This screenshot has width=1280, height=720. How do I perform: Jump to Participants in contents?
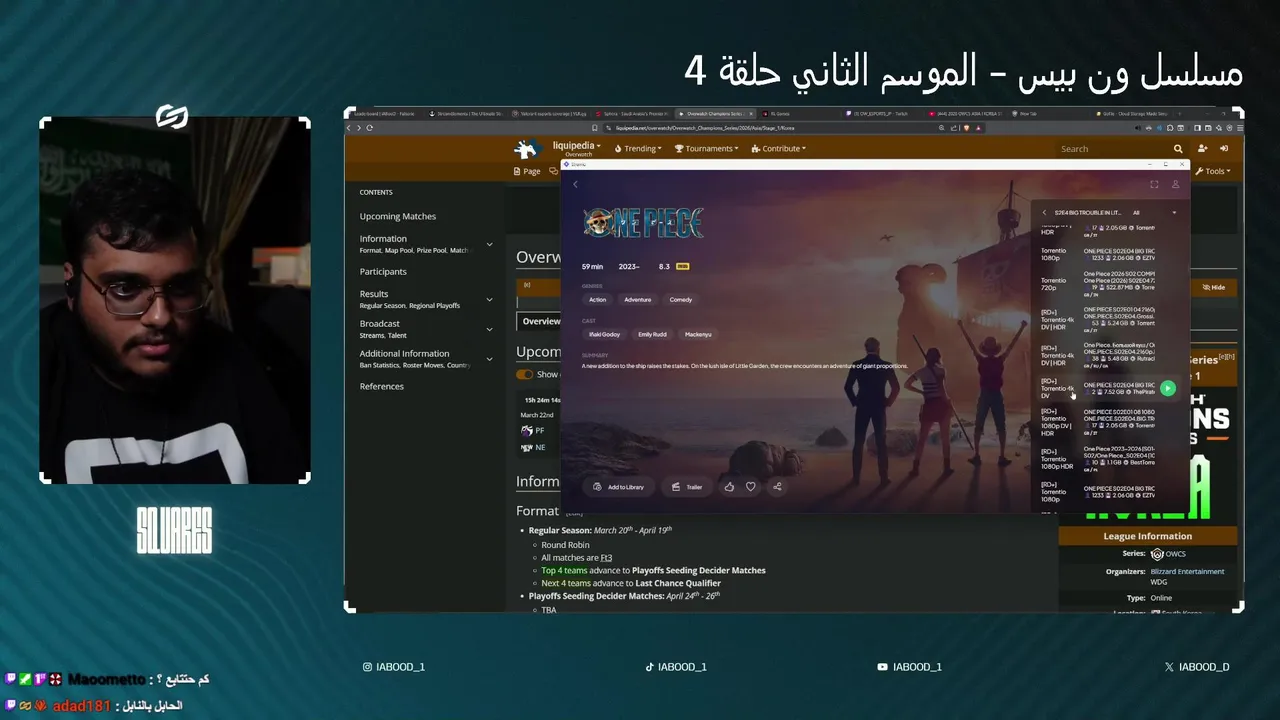[383, 272]
